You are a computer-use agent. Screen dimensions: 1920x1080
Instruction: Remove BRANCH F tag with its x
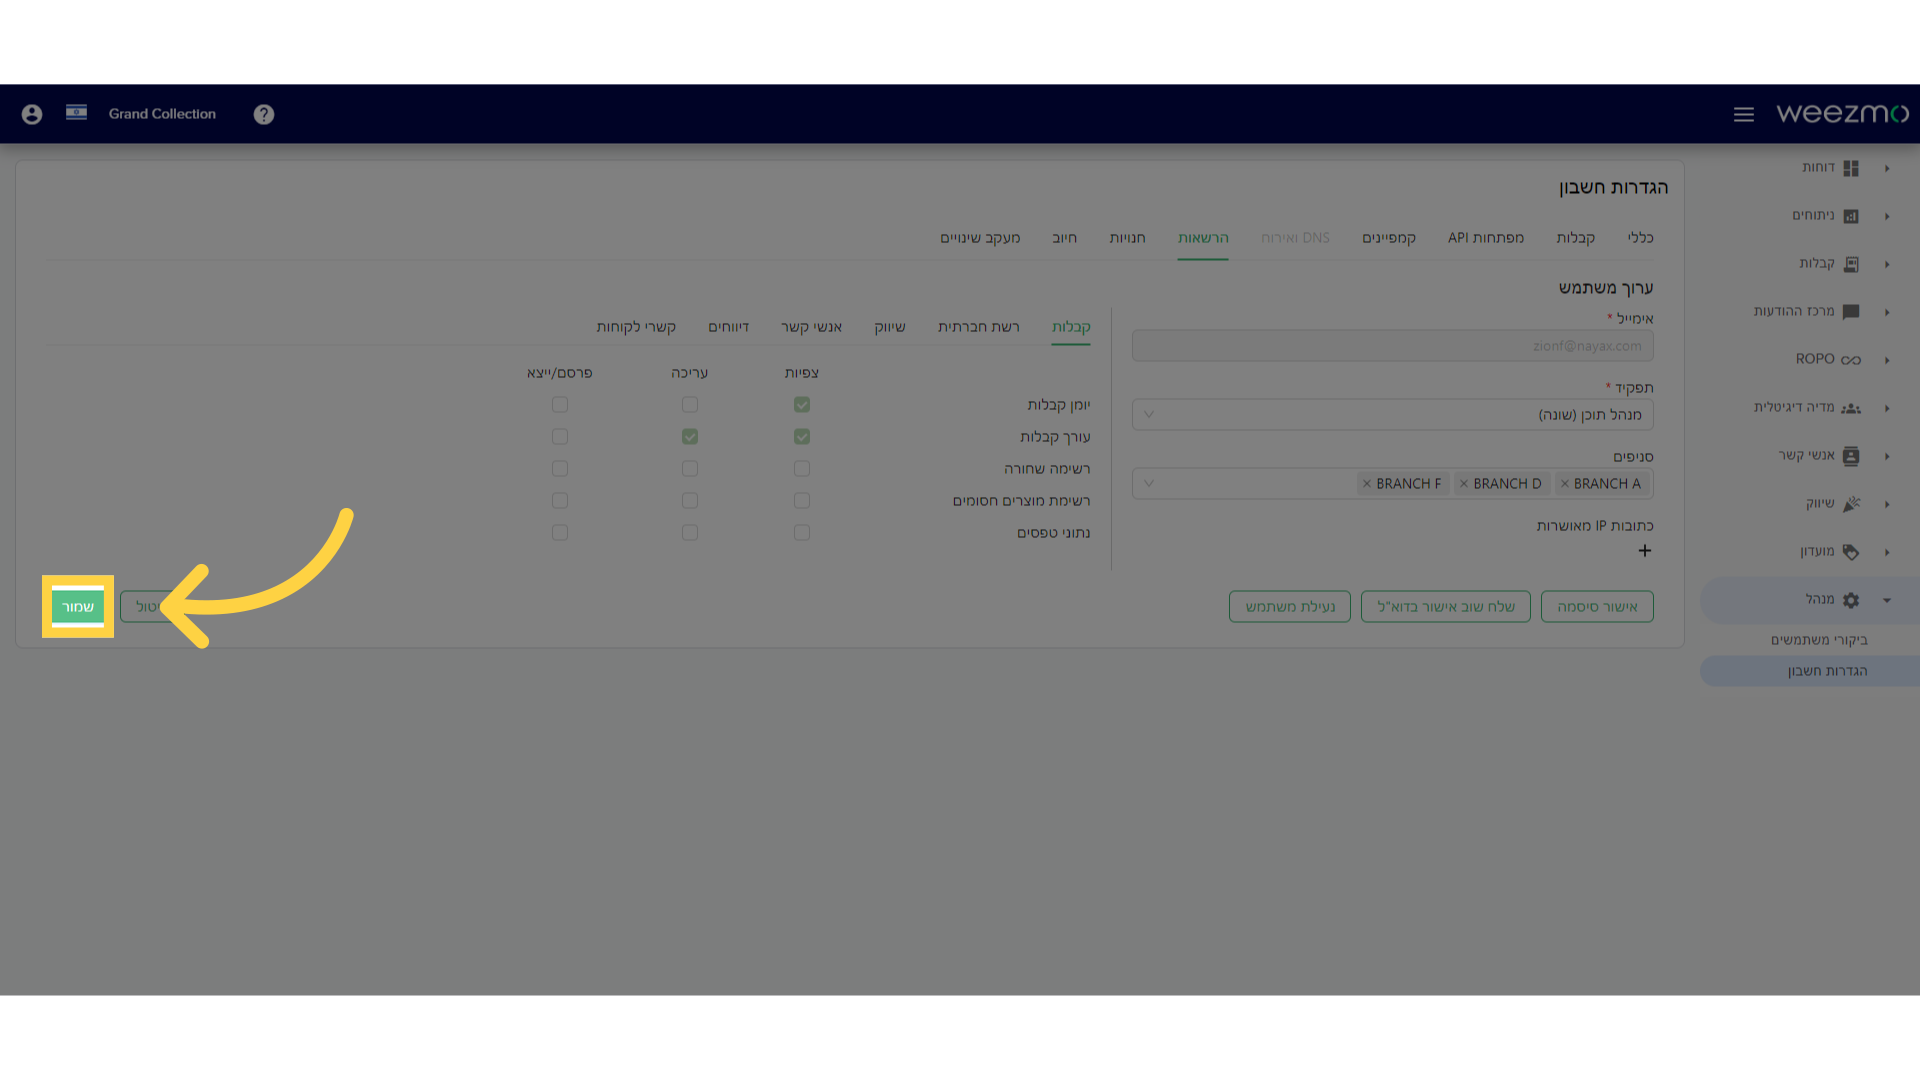pos(1367,484)
